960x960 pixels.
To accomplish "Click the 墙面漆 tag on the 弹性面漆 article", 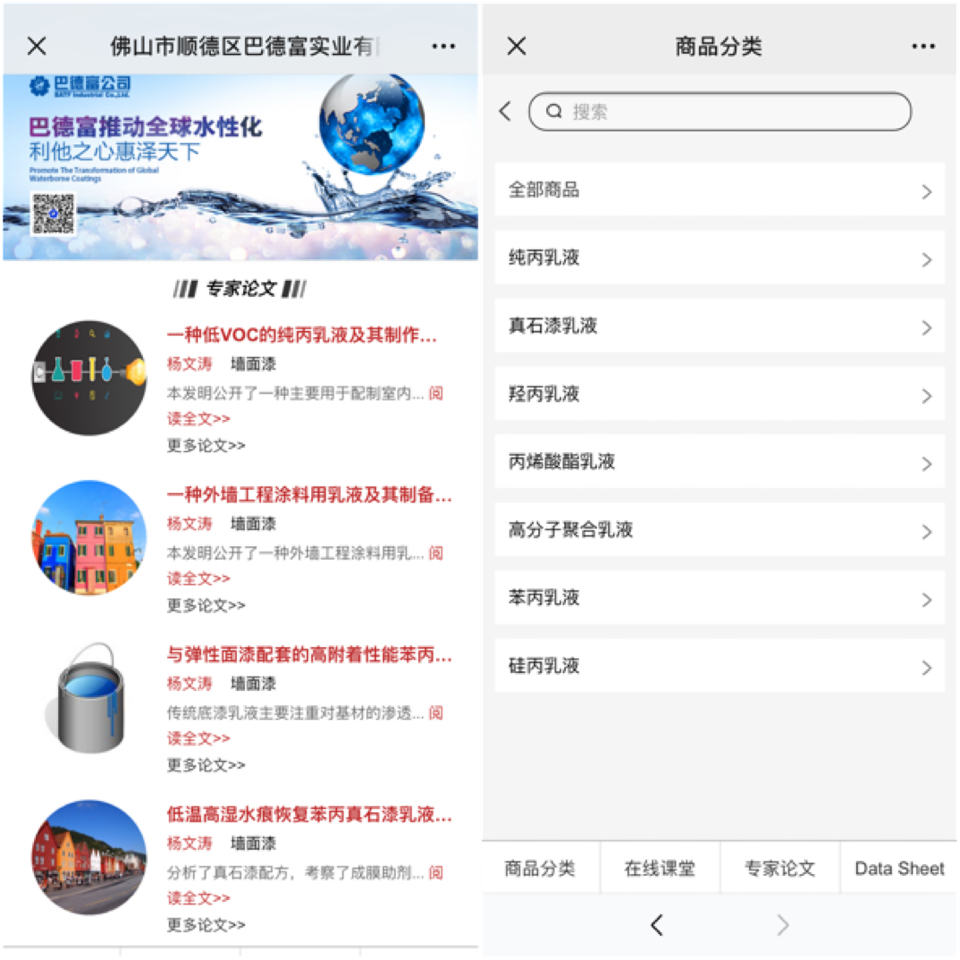I will (x=253, y=683).
